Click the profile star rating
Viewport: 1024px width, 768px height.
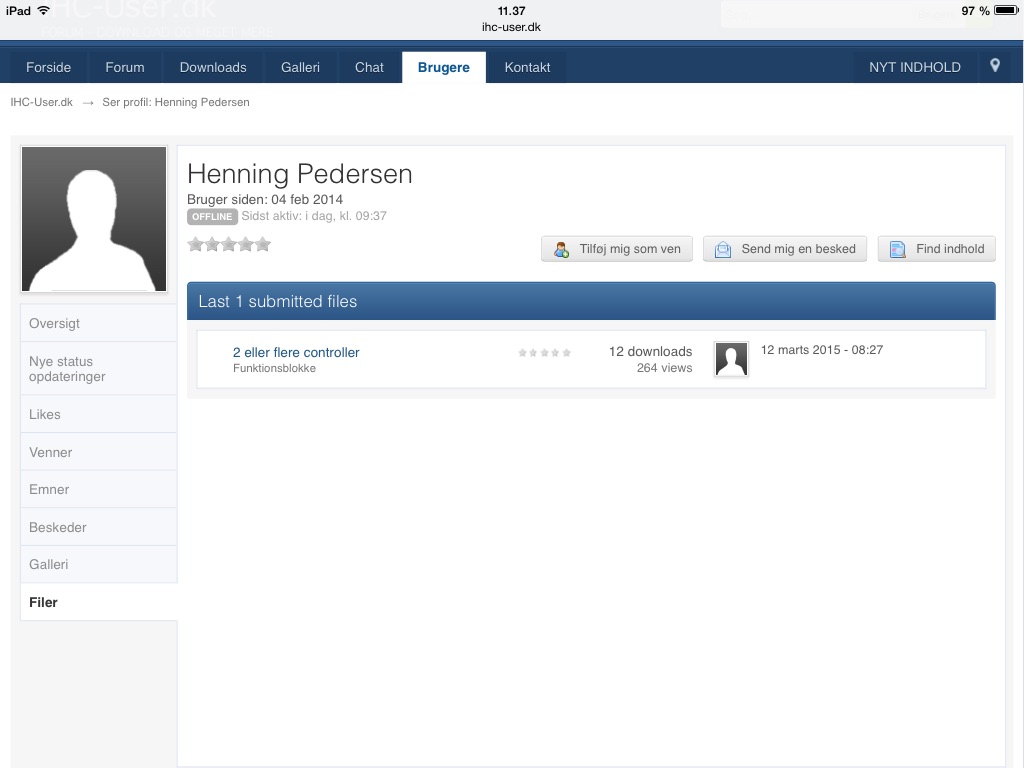[229, 244]
